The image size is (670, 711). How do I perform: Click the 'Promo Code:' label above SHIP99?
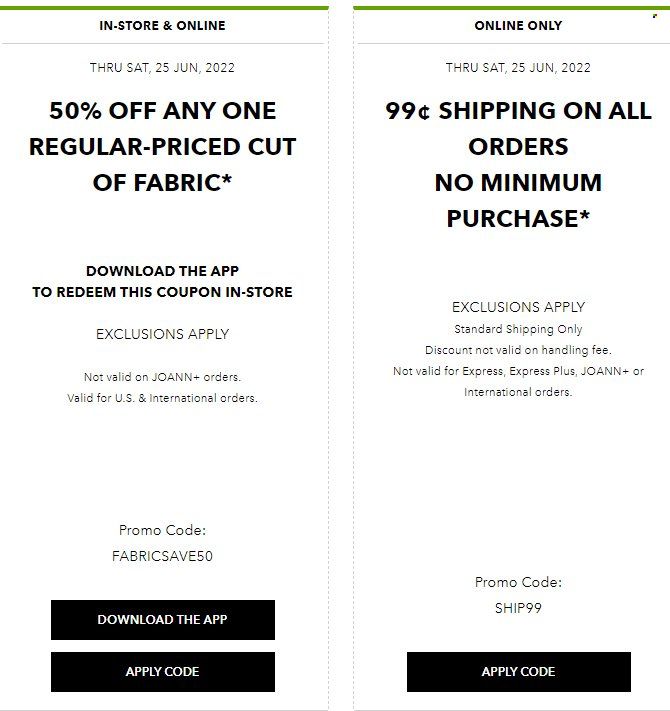click(518, 582)
